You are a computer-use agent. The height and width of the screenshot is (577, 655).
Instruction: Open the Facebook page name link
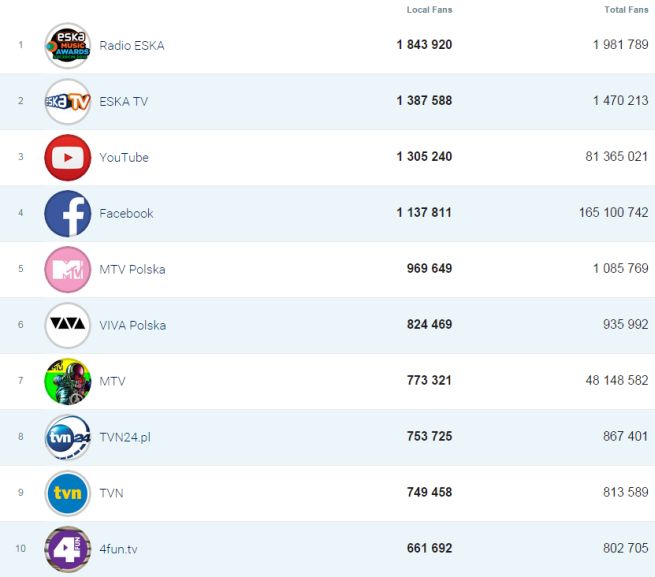(126, 213)
